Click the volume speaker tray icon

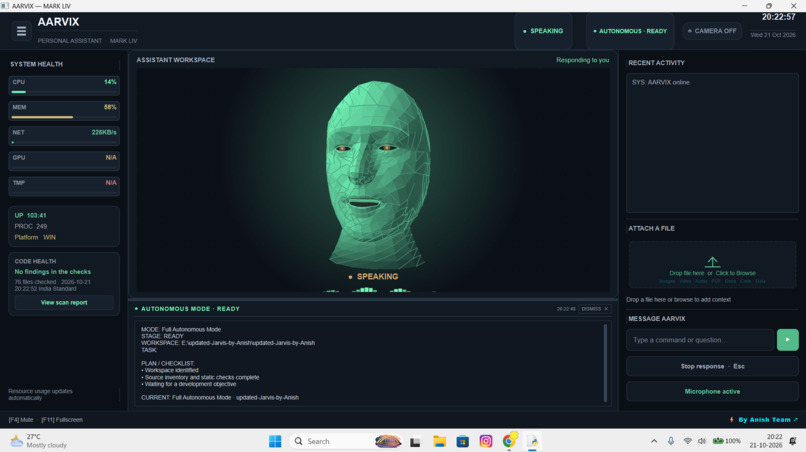click(702, 441)
